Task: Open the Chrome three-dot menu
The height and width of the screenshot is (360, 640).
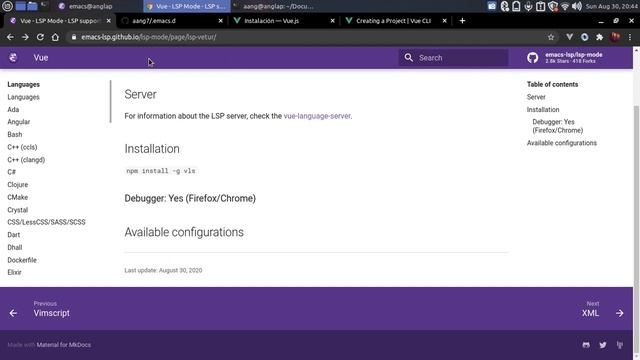Action: coord(630,37)
